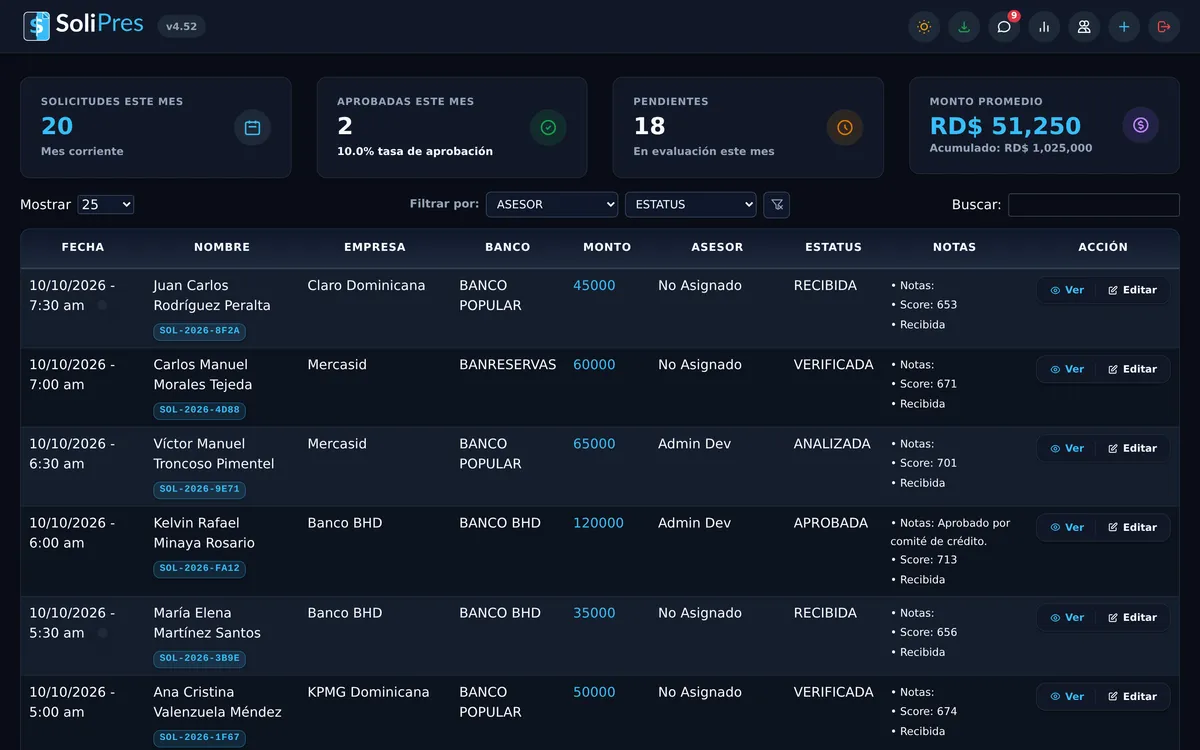This screenshot has height=750, width=1200.
Task: Click the BANRESERVAS bank cell
Action: 508,365
